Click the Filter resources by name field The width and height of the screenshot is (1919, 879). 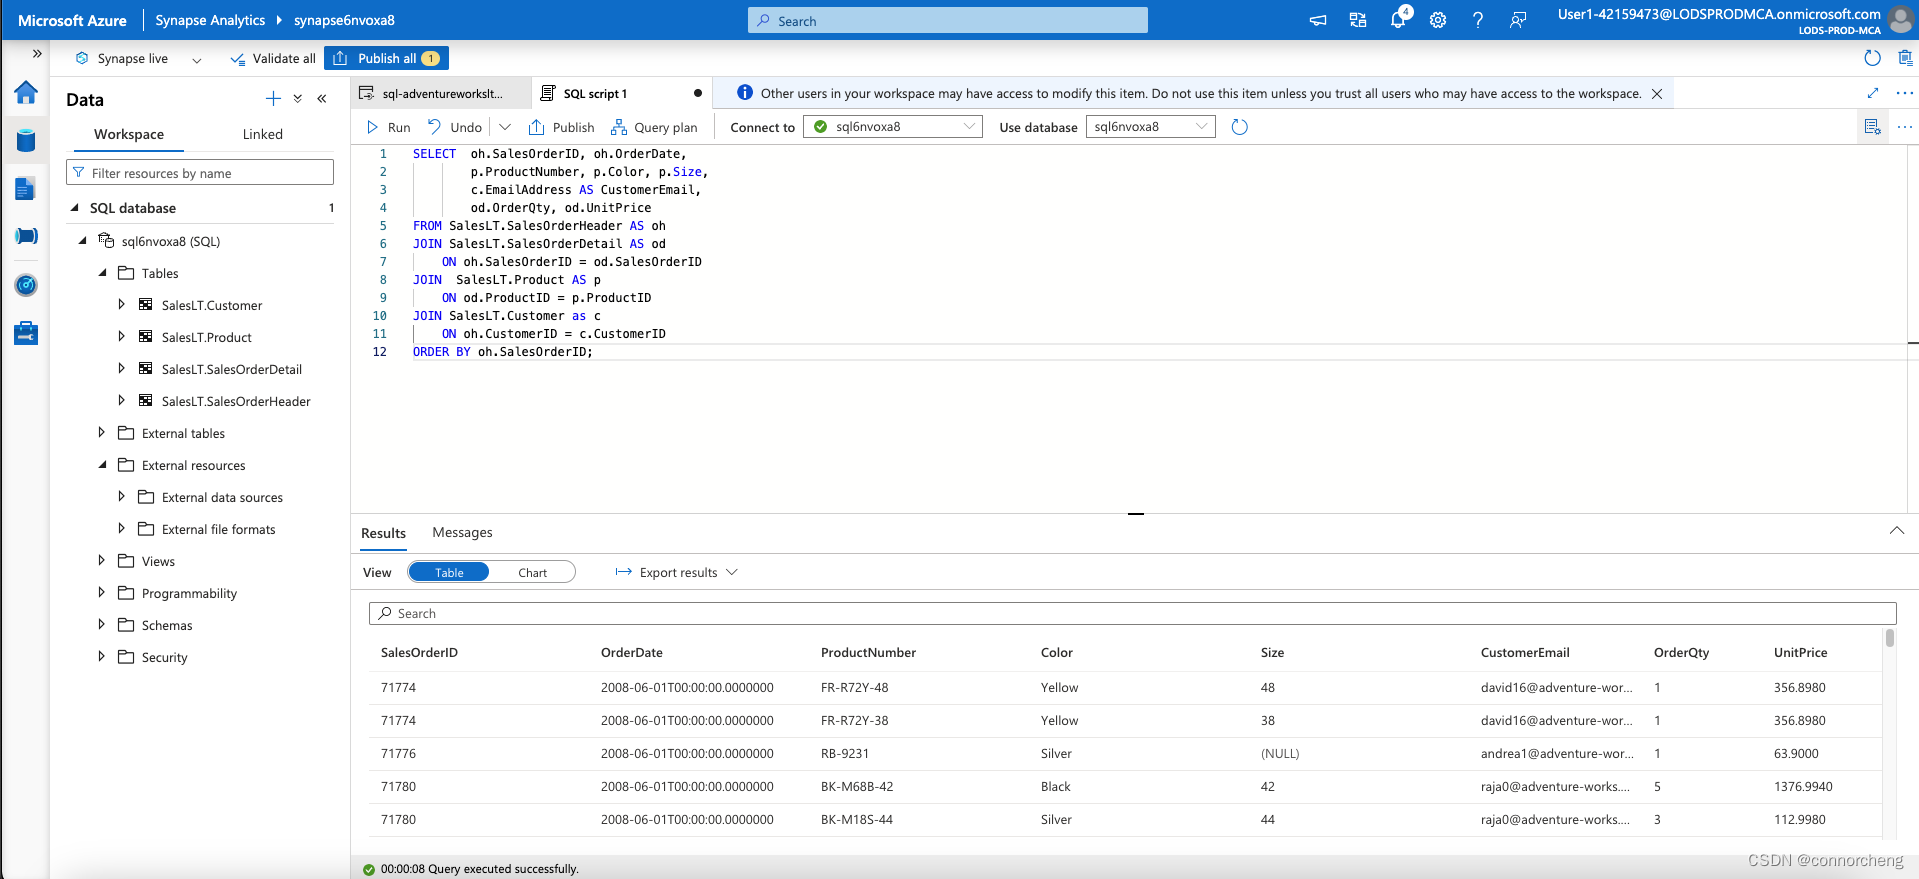pos(200,173)
